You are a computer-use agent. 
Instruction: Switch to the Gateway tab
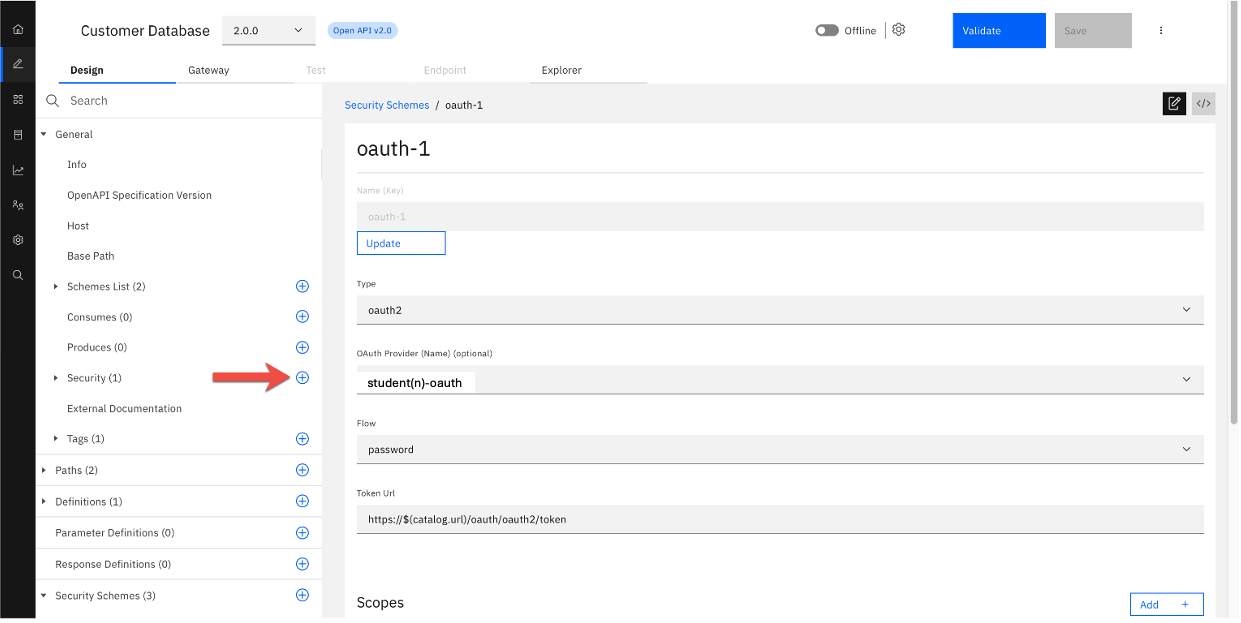(208, 70)
